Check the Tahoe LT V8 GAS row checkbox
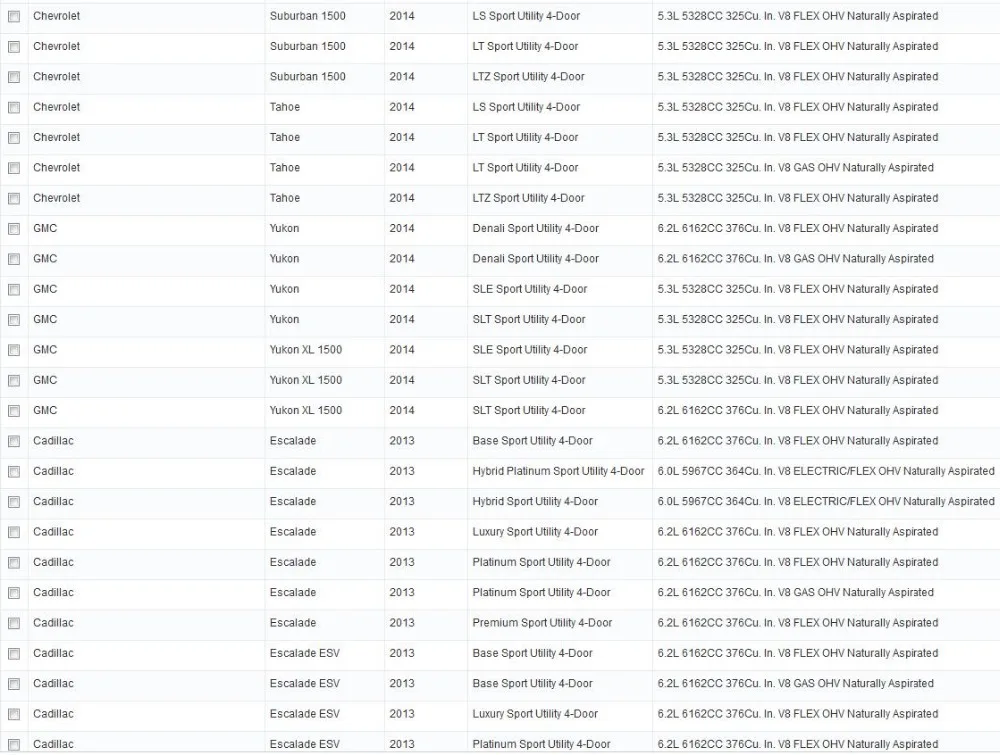The width and height of the screenshot is (1000, 755). point(14,168)
